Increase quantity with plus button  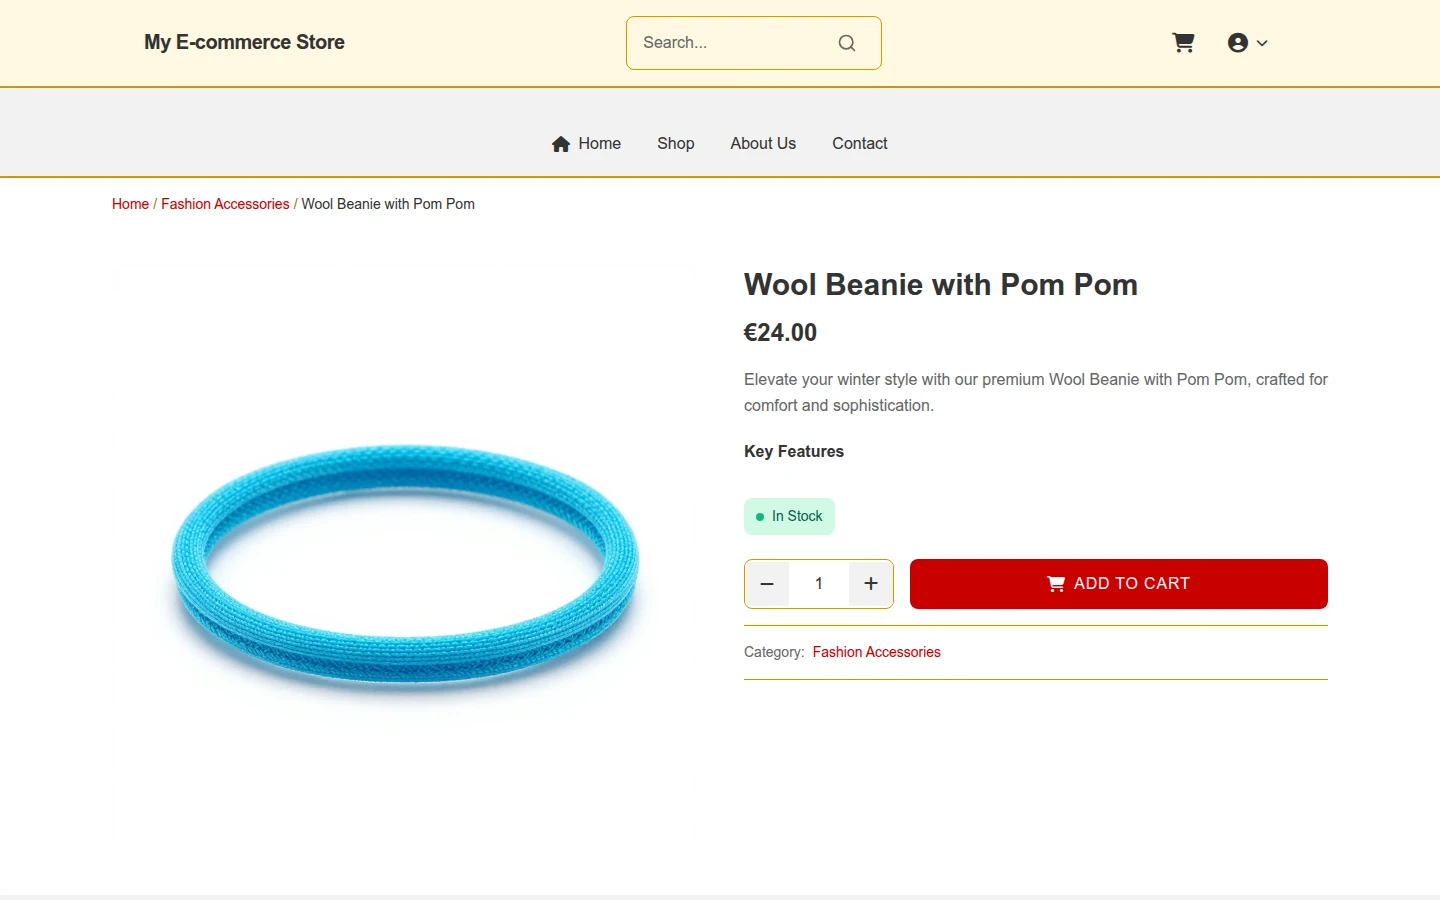pyautogui.click(x=871, y=584)
